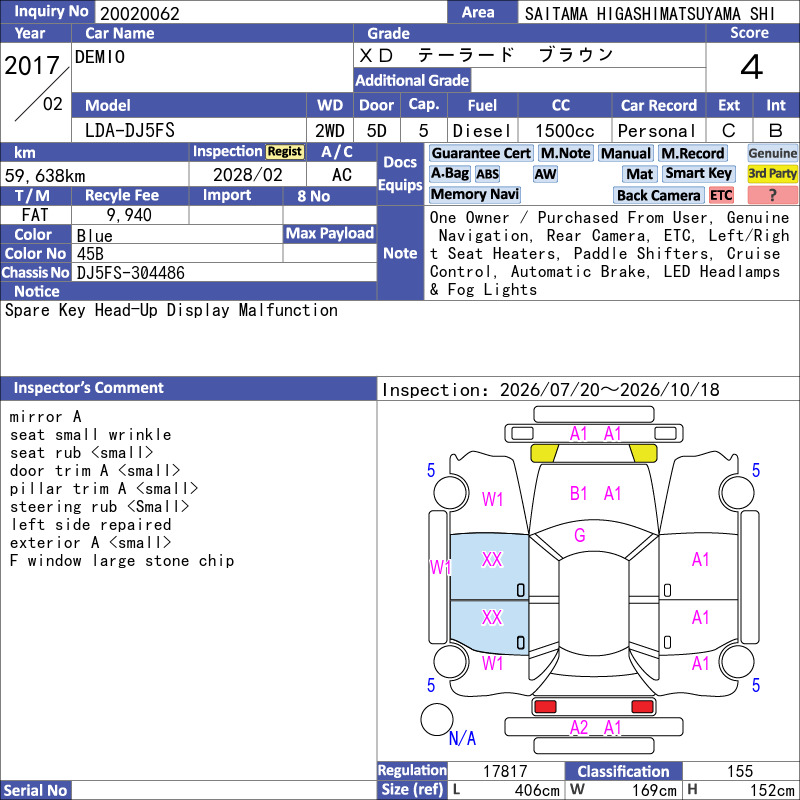The width and height of the screenshot is (800, 800).
Task: Click the exterior grade C
Action: (729, 131)
